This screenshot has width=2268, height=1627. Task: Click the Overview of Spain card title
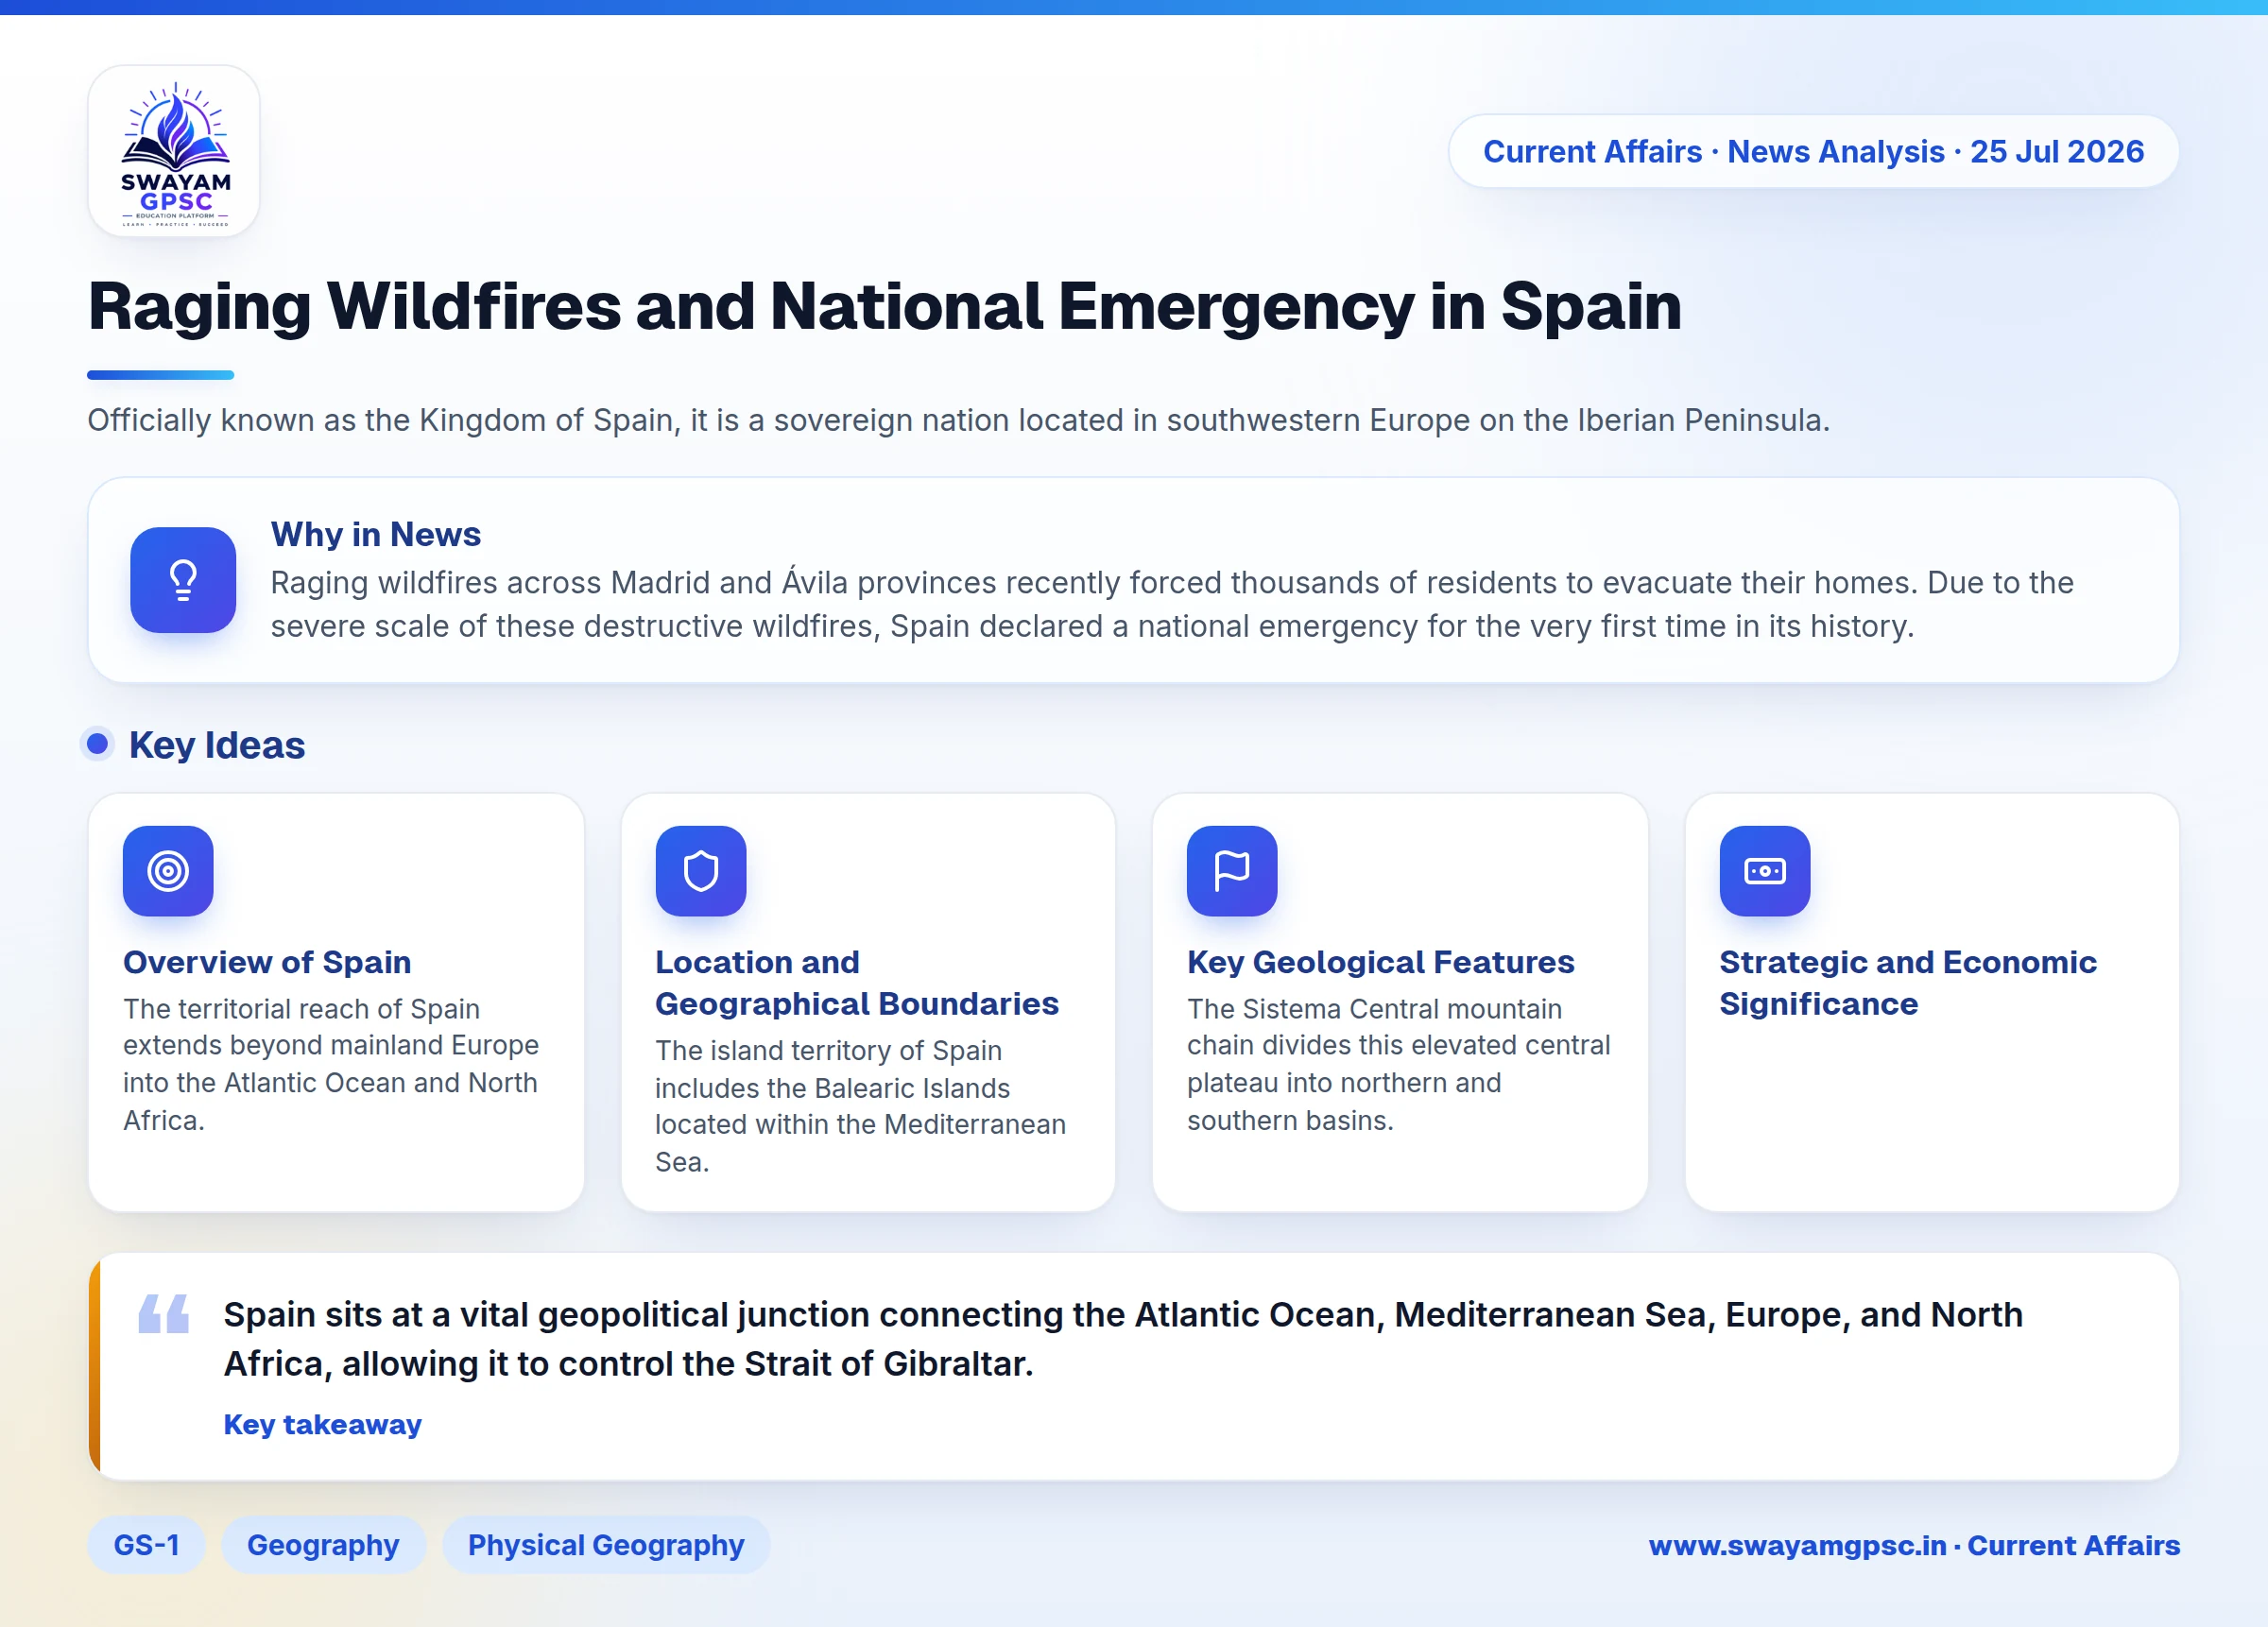267,962
